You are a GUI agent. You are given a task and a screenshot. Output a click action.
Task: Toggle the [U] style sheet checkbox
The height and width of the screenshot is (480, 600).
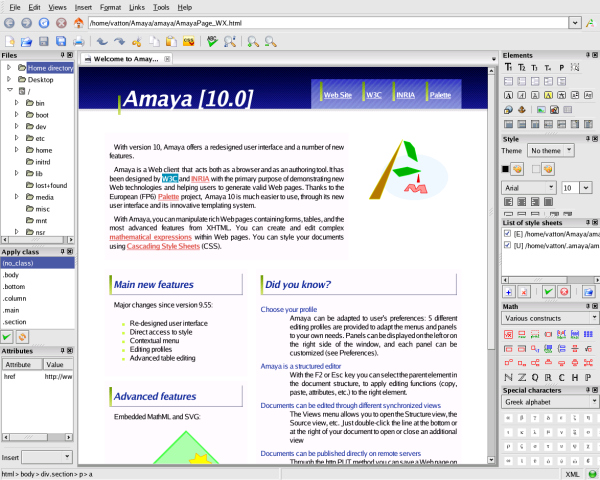point(507,246)
